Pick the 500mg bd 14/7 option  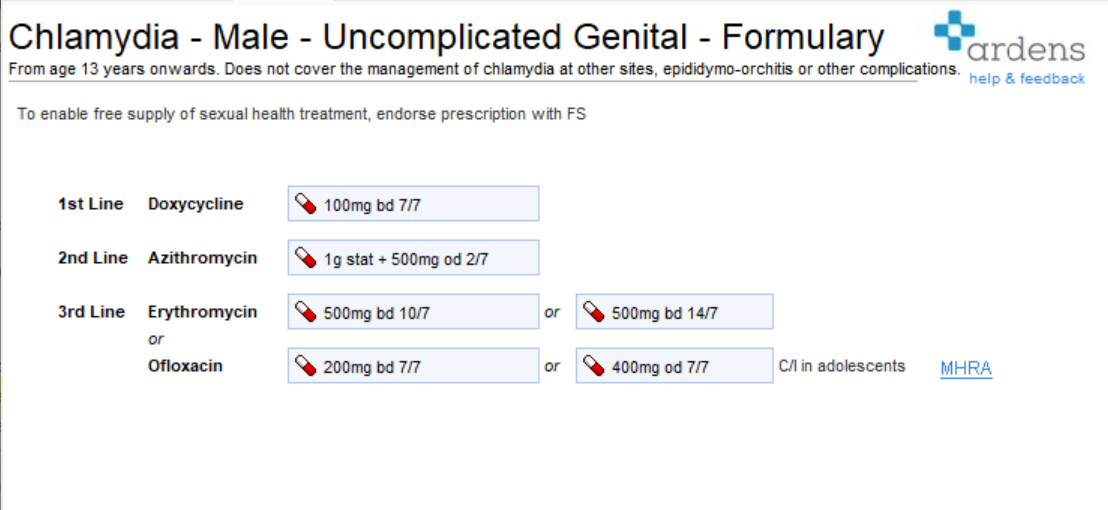pyautogui.click(x=674, y=312)
